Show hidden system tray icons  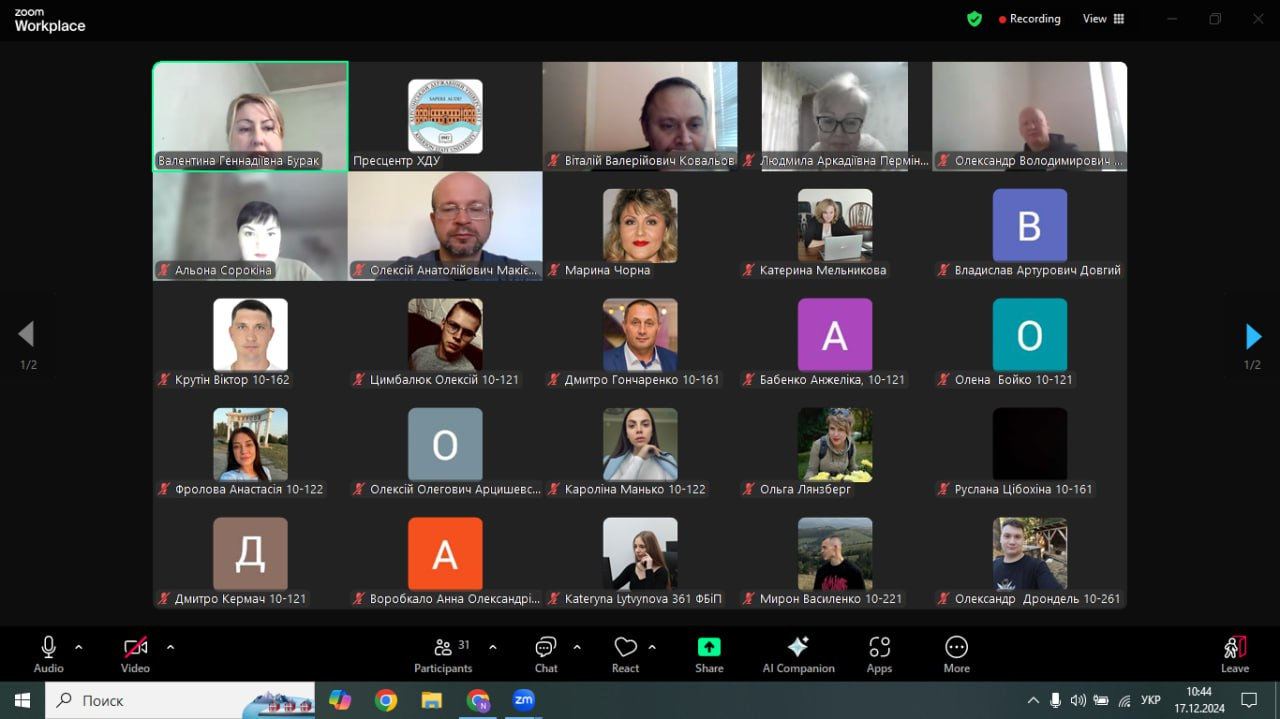[1033, 700]
